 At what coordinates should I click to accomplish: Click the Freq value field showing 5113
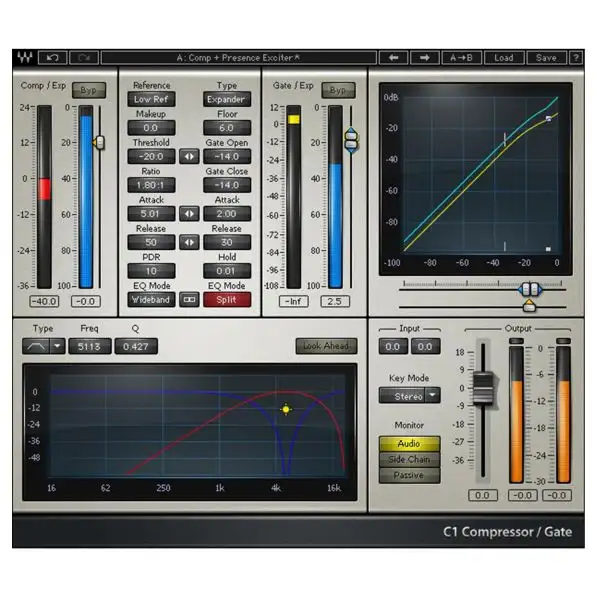[88, 346]
